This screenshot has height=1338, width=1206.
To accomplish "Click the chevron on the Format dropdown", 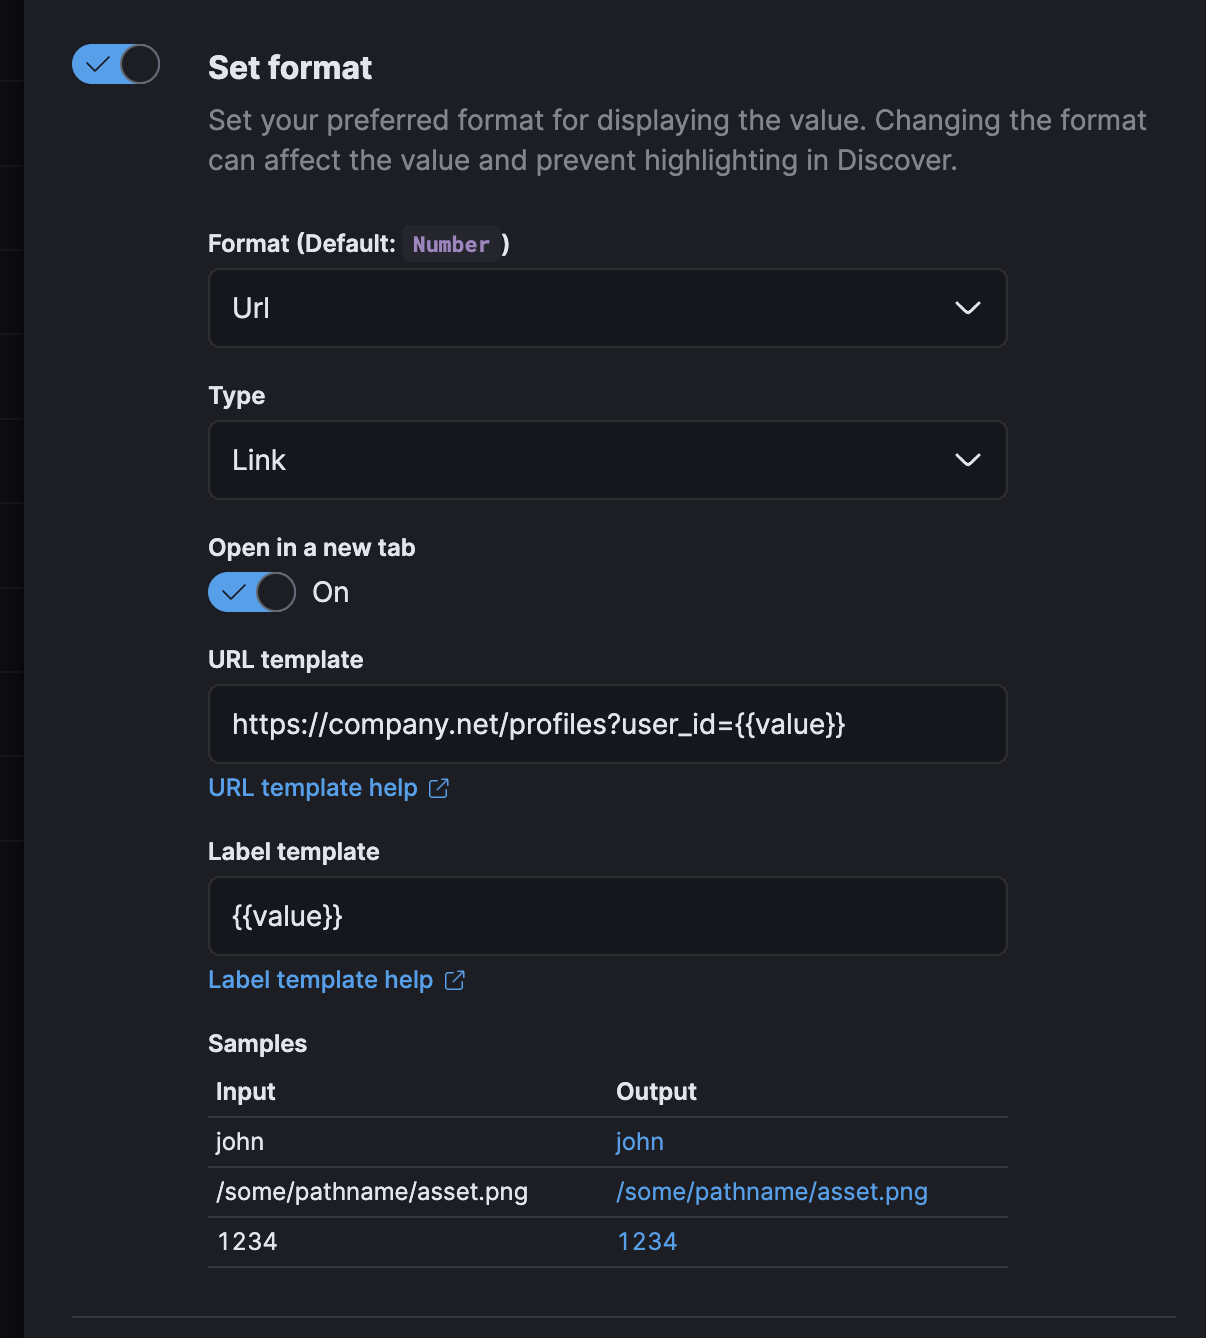I will pos(966,308).
